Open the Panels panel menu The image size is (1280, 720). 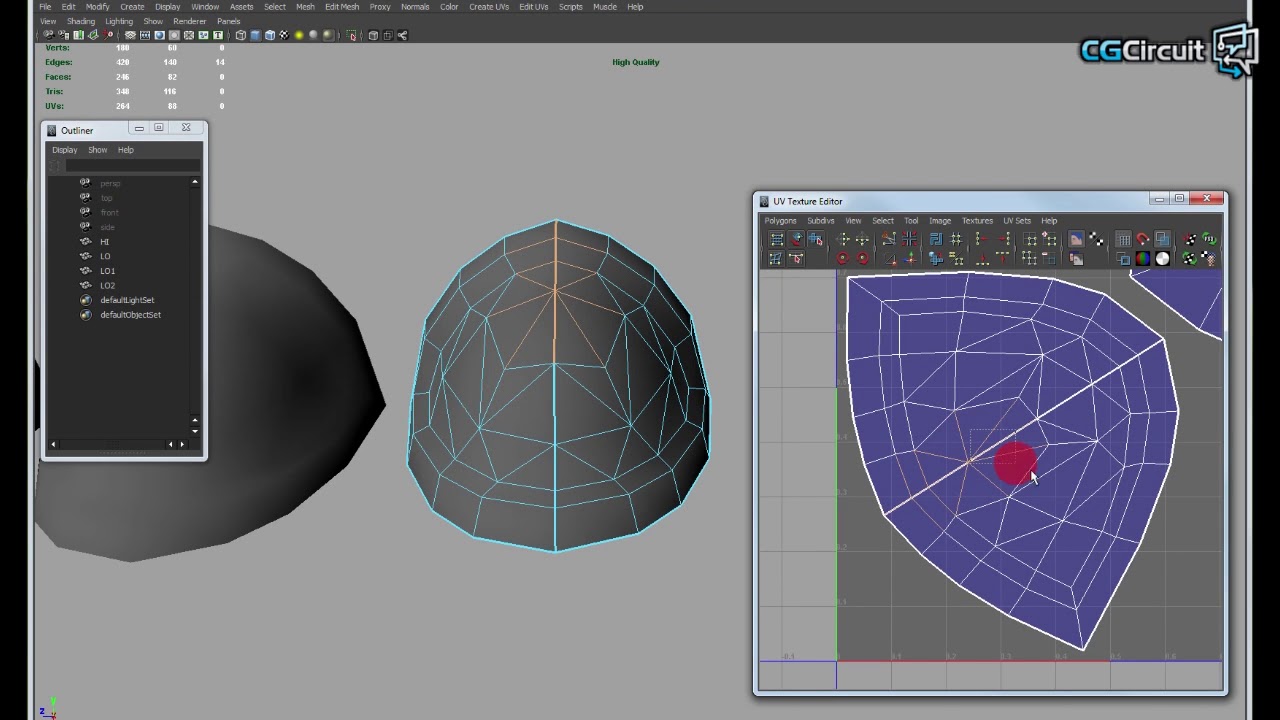point(228,21)
